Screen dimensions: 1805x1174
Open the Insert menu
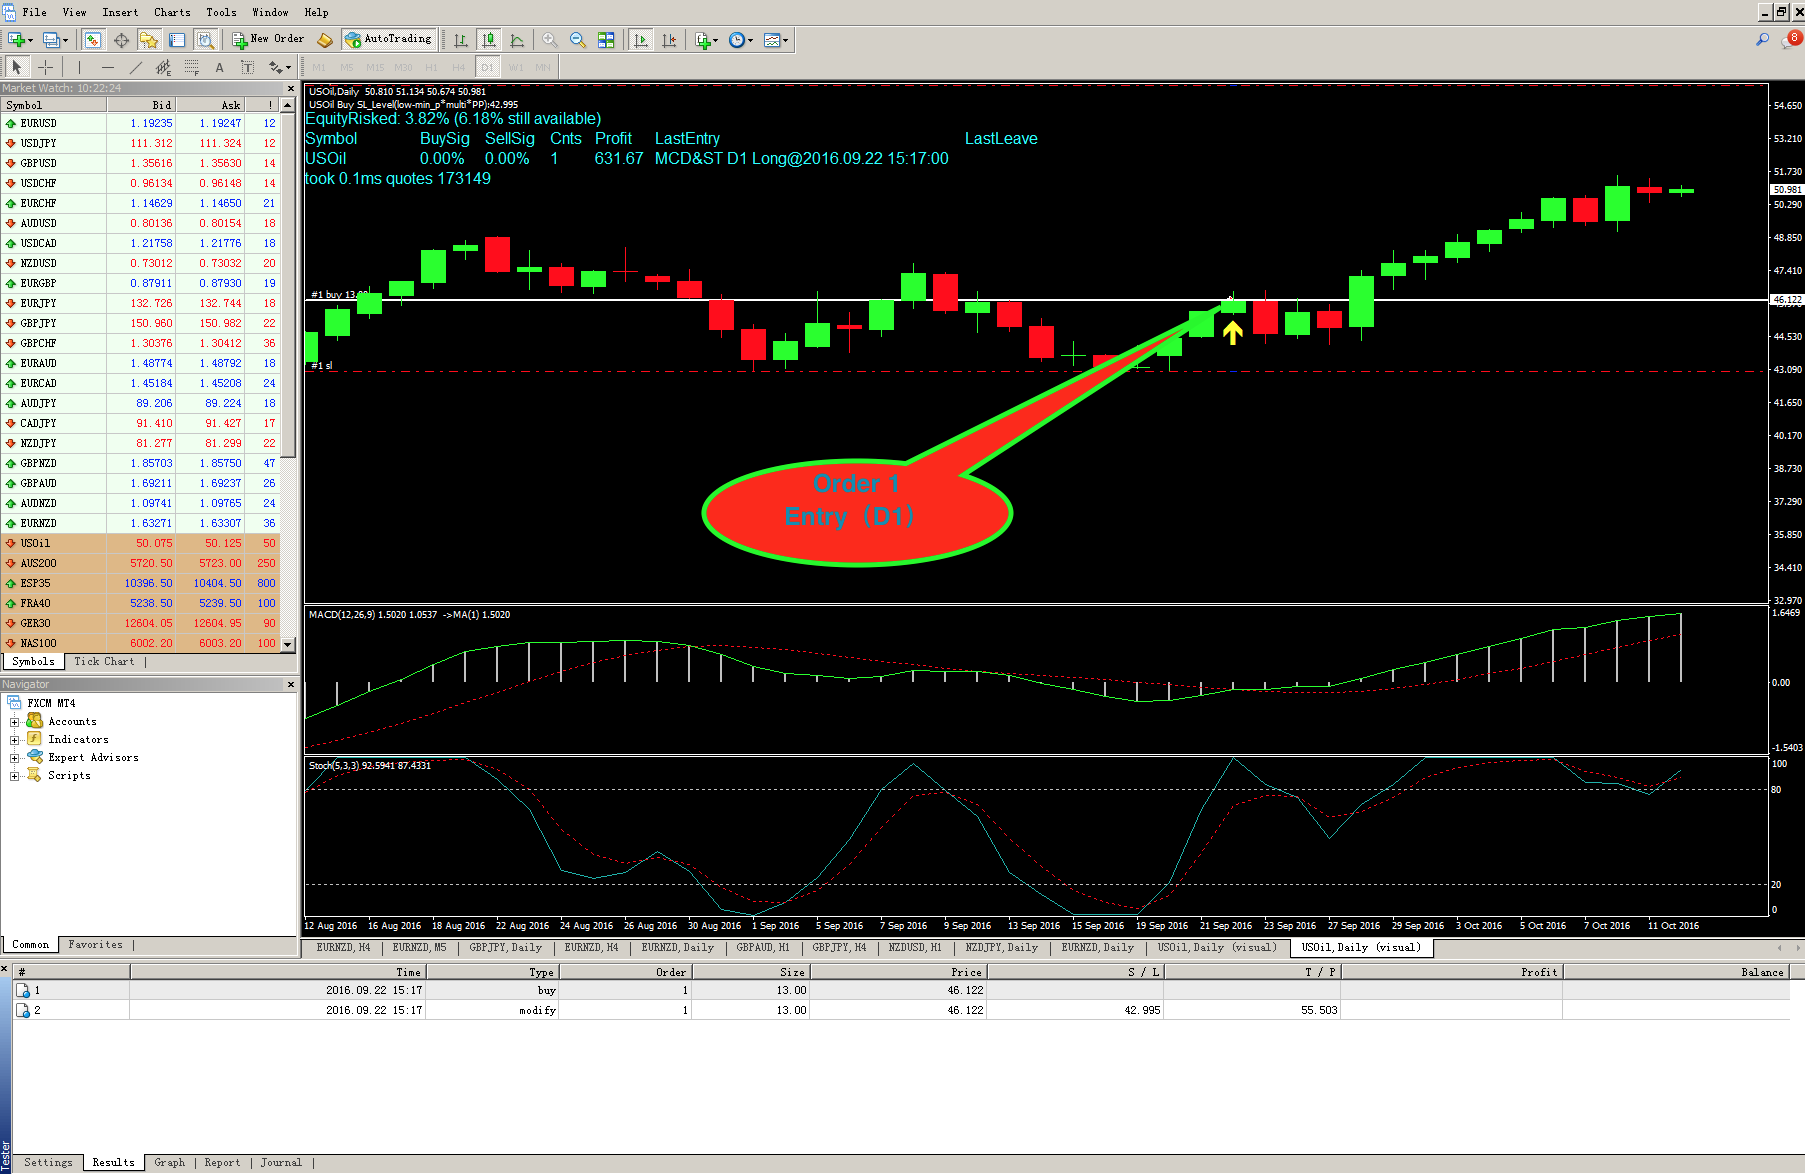coord(120,12)
